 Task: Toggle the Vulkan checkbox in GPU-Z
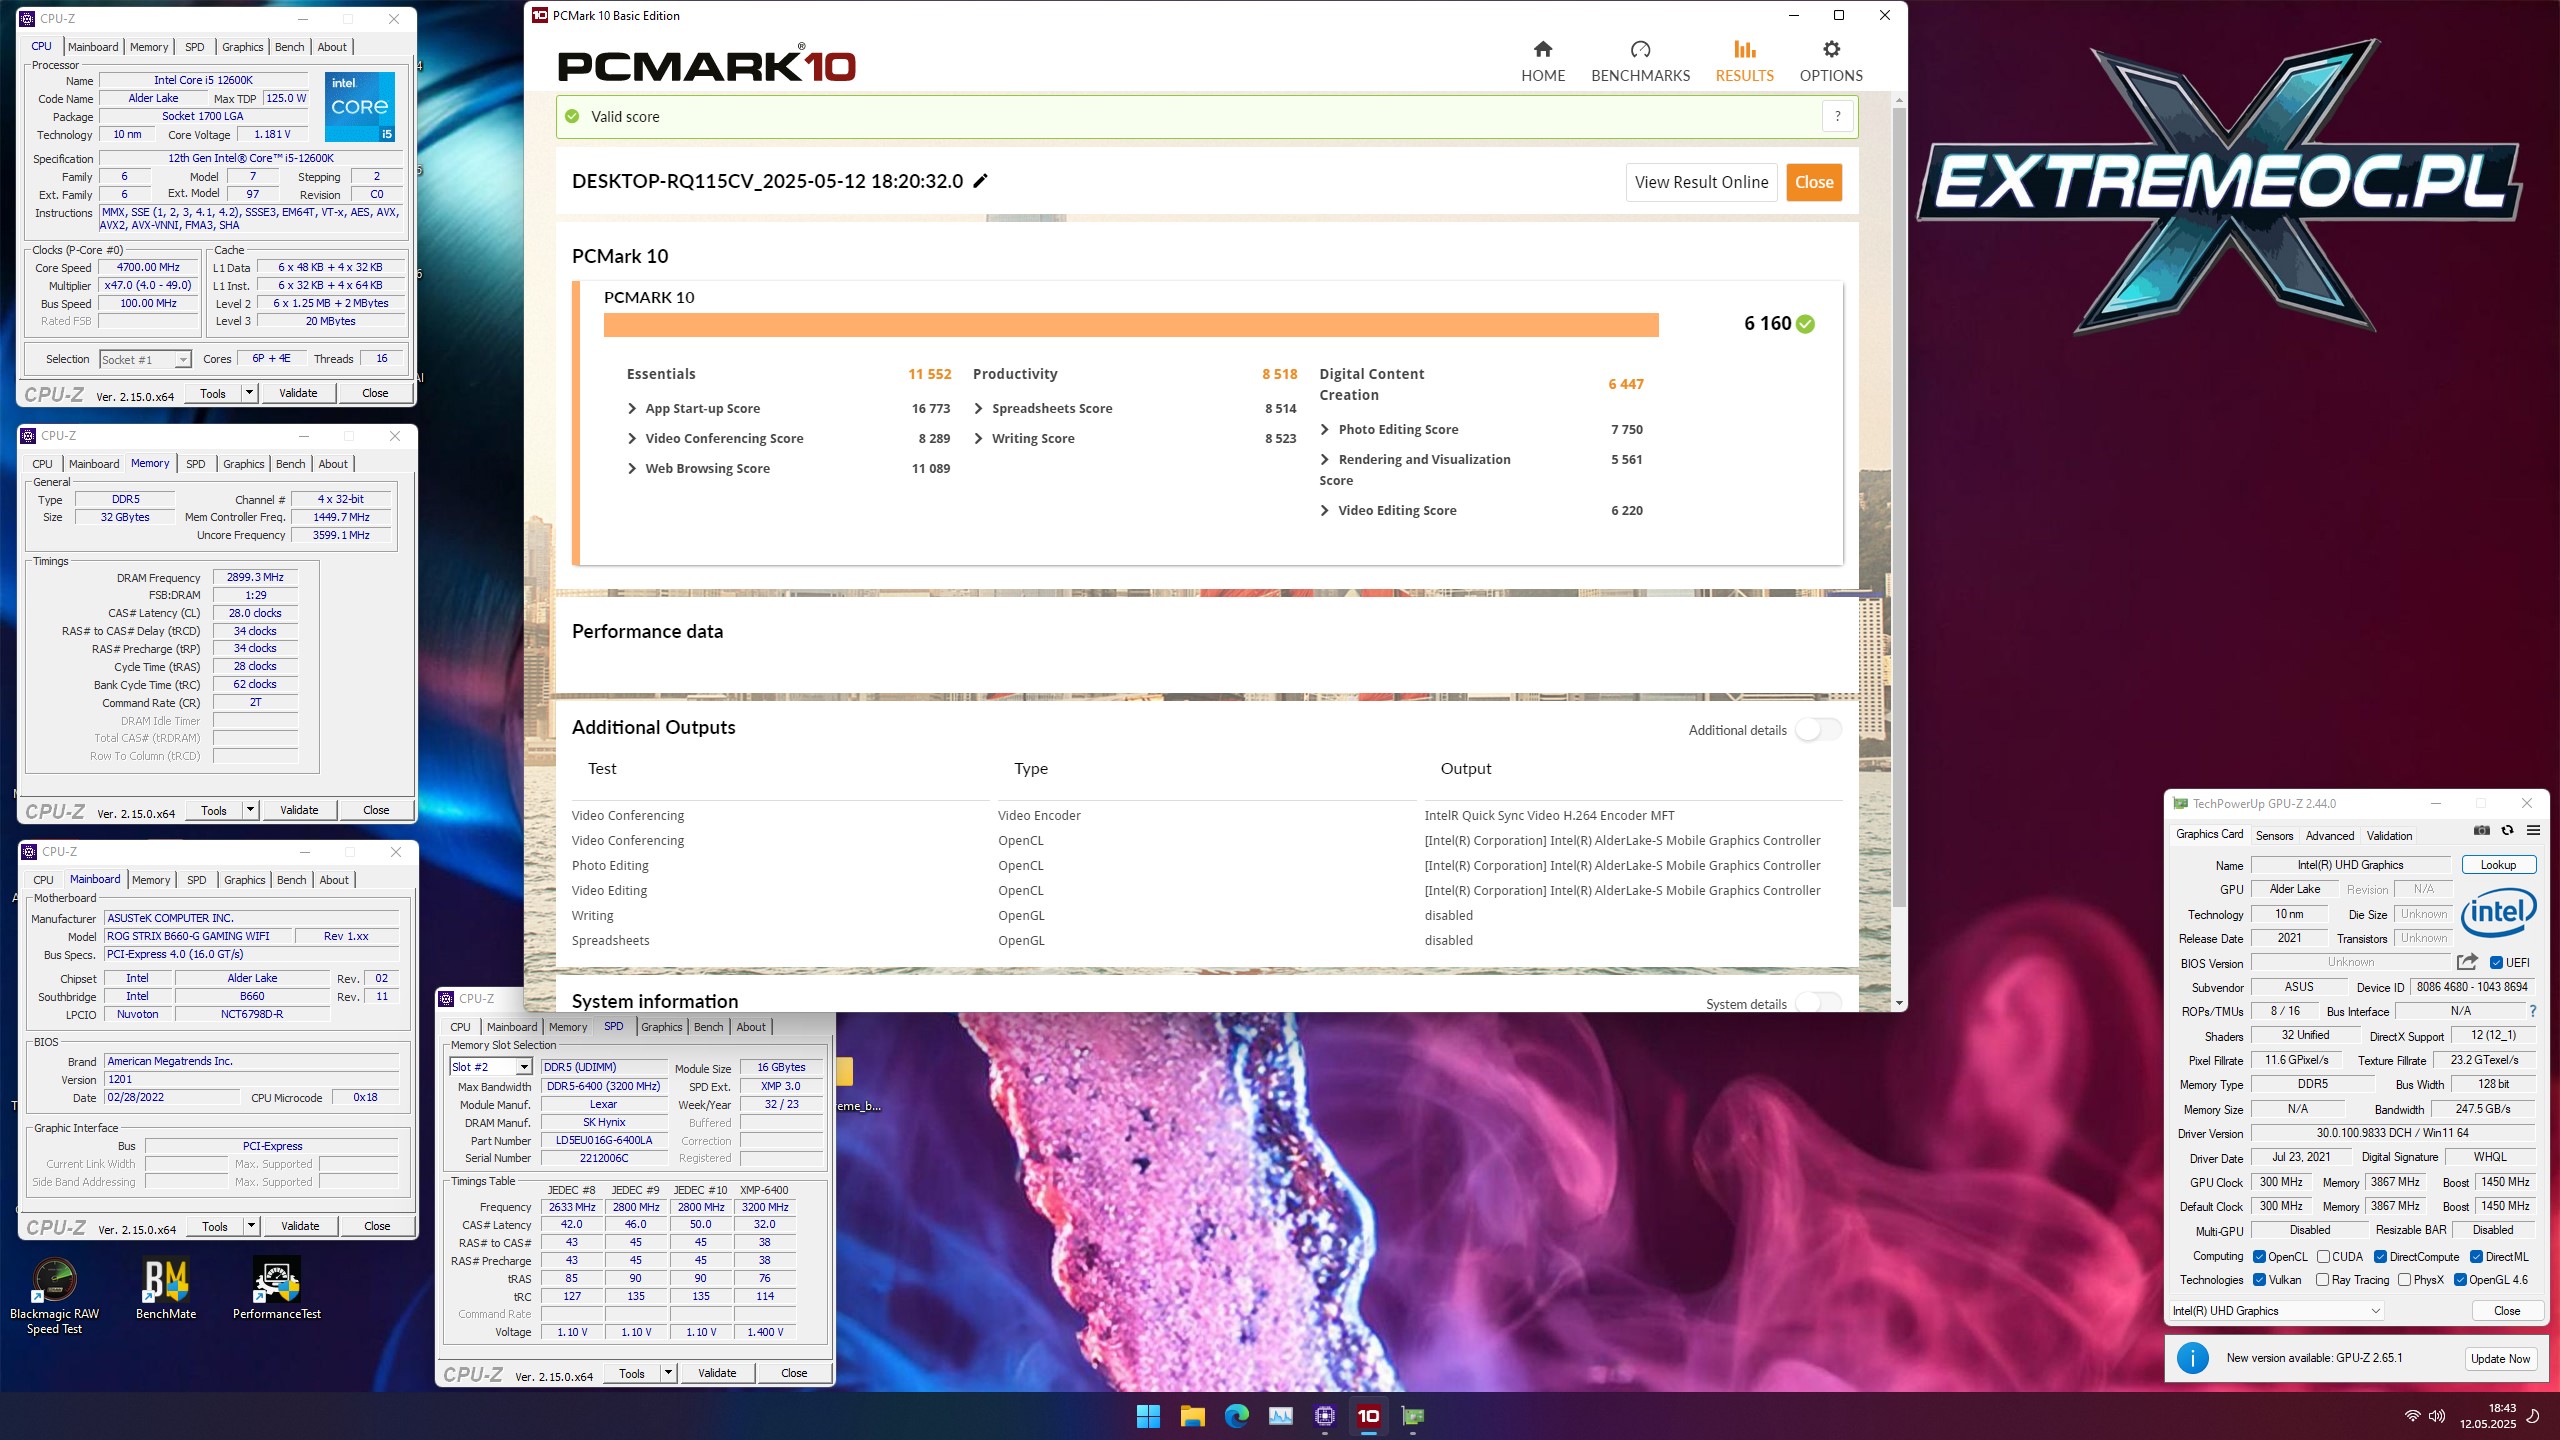pyautogui.click(x=2259, y=1280)
